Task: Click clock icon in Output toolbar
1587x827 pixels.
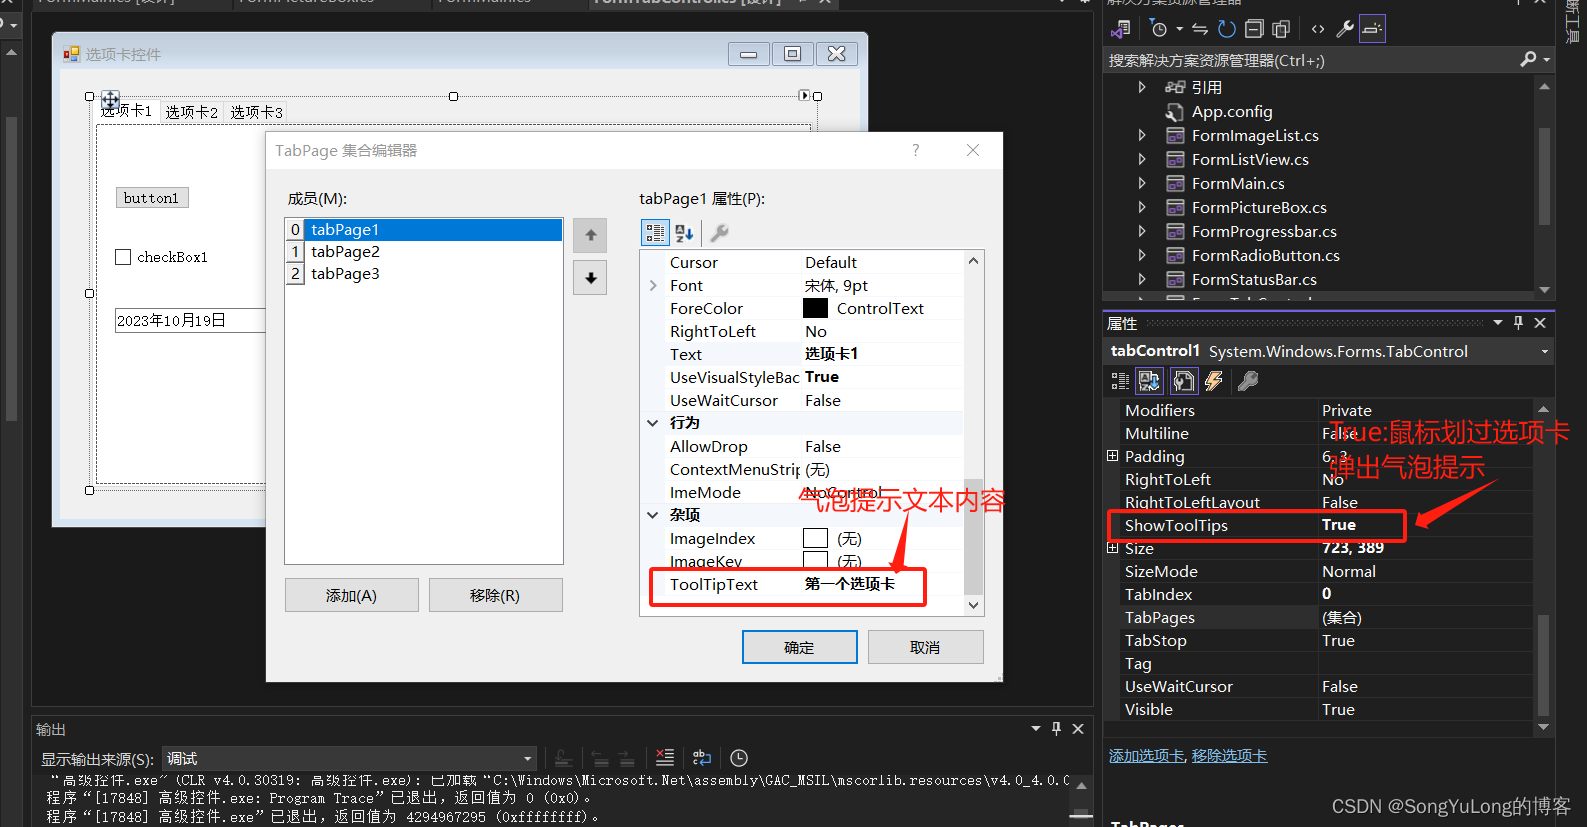Action: click(x=739, y=758)
